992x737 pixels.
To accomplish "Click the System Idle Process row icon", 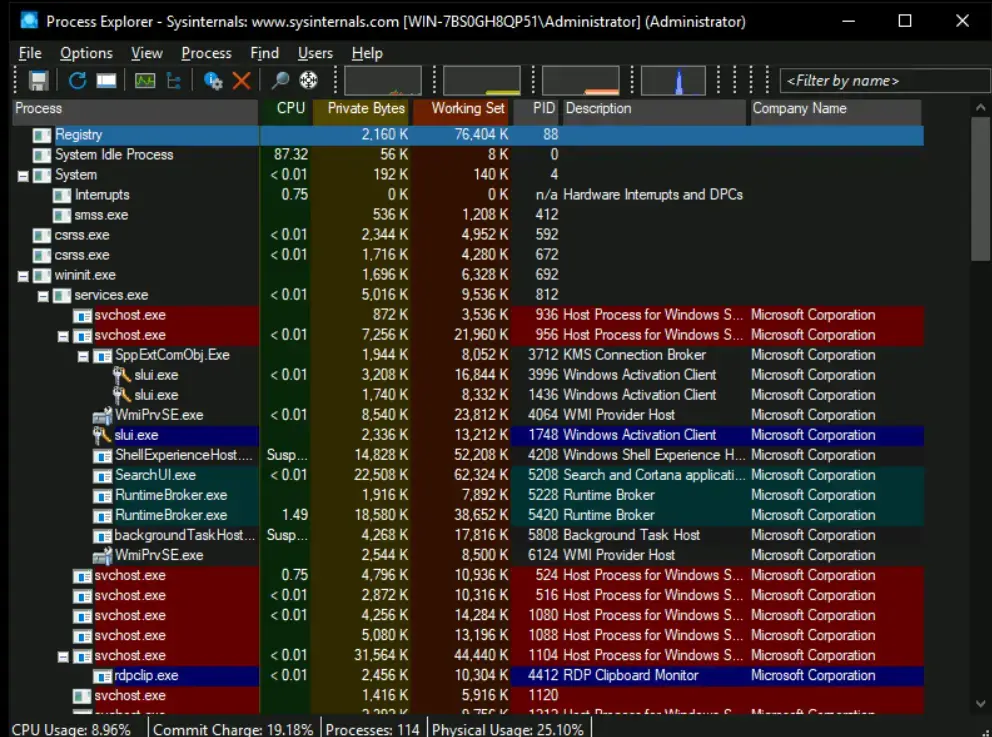I will (x=42, y=155).
